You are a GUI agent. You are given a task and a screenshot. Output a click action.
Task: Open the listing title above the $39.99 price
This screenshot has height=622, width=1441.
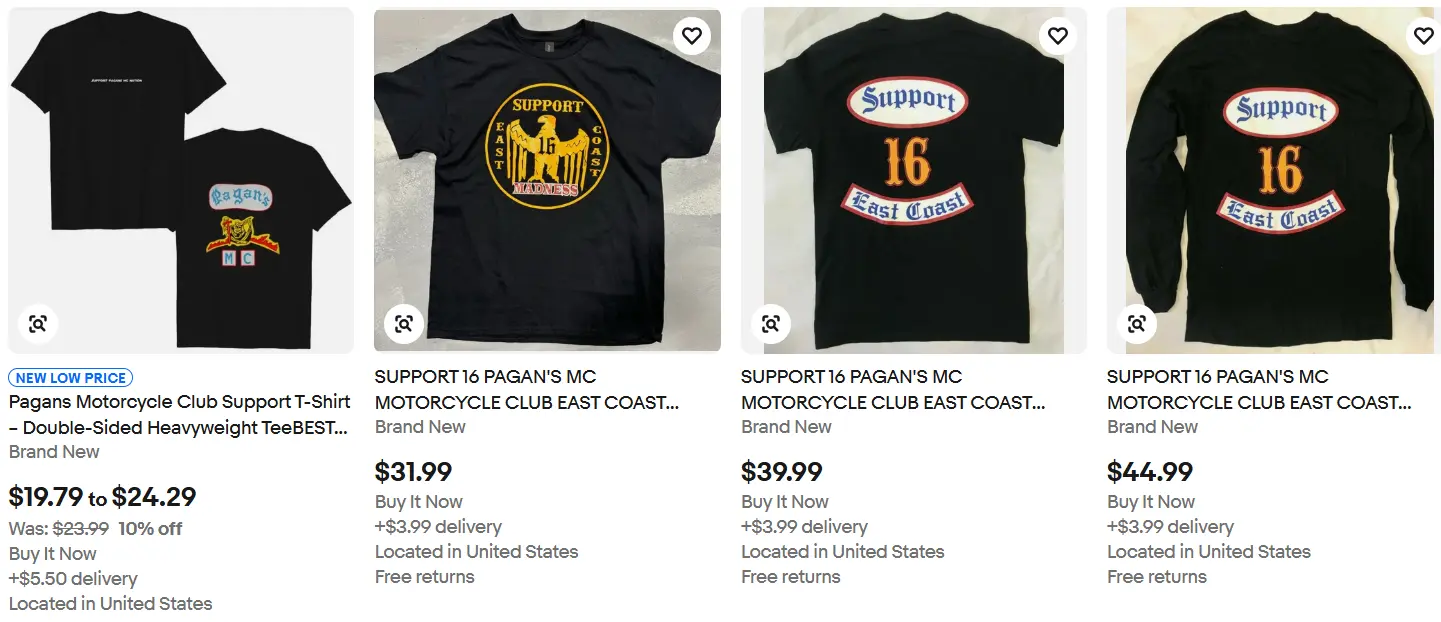point(892,390)
